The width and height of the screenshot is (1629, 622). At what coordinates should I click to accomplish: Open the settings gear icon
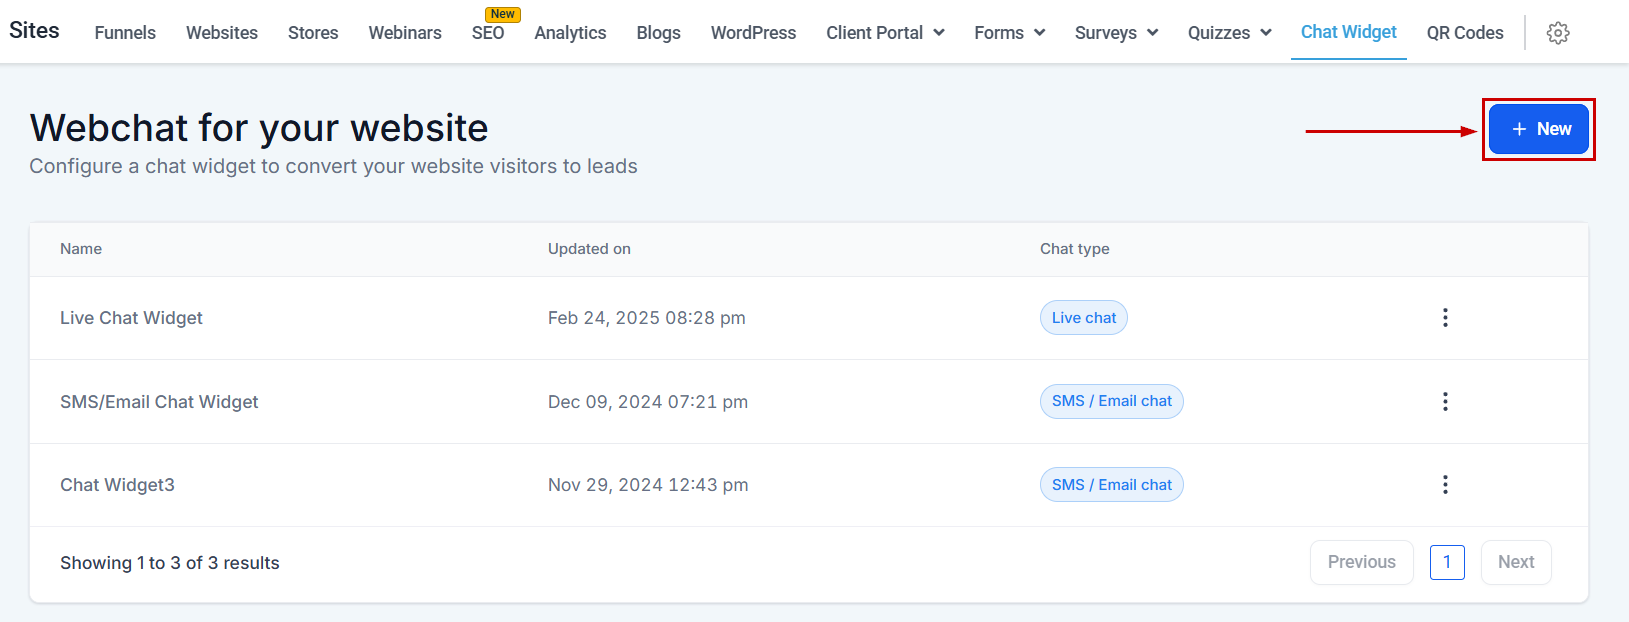[1557, 33]
